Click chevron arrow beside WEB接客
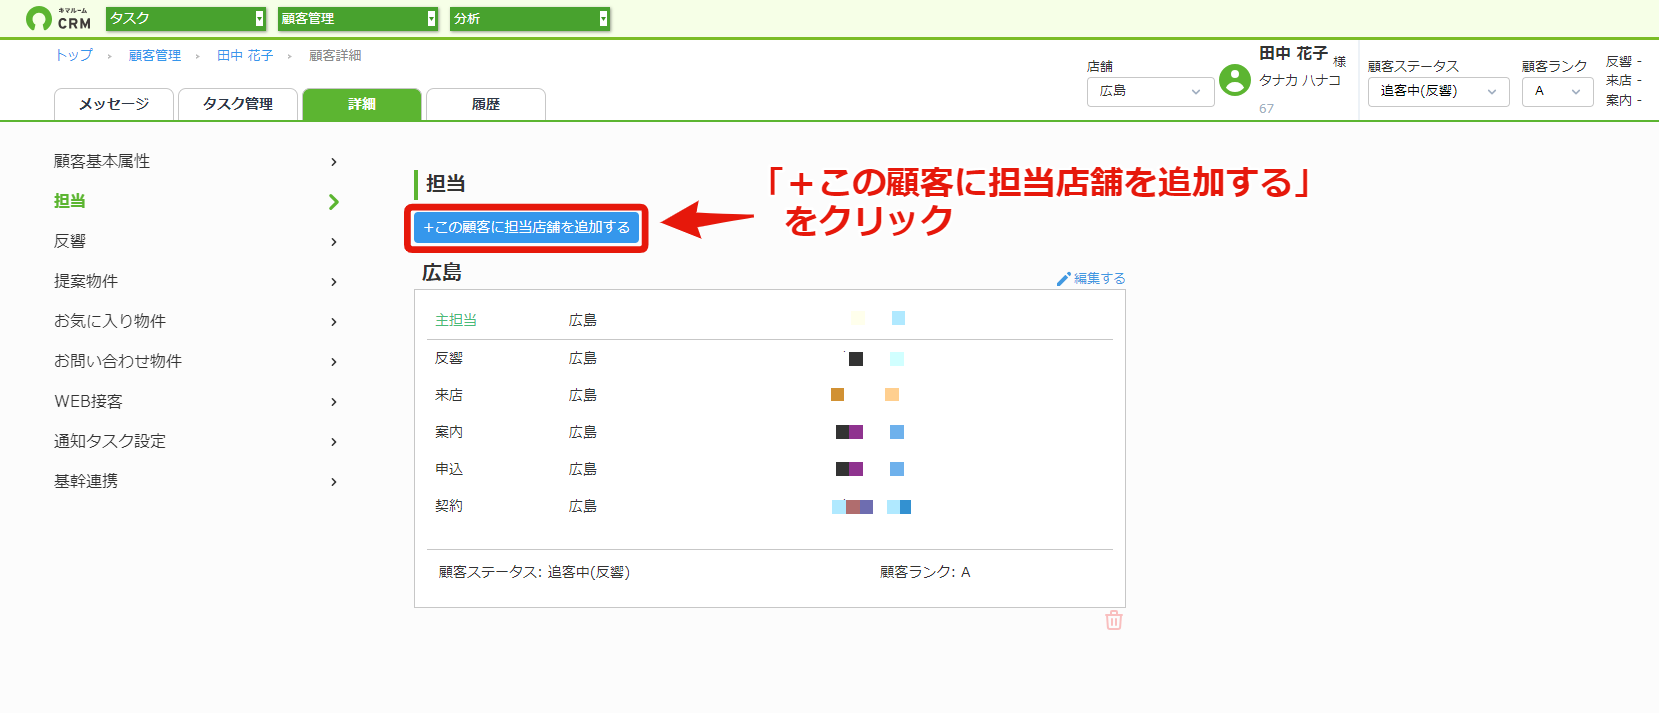1659x713 pixels. [334, 402]
